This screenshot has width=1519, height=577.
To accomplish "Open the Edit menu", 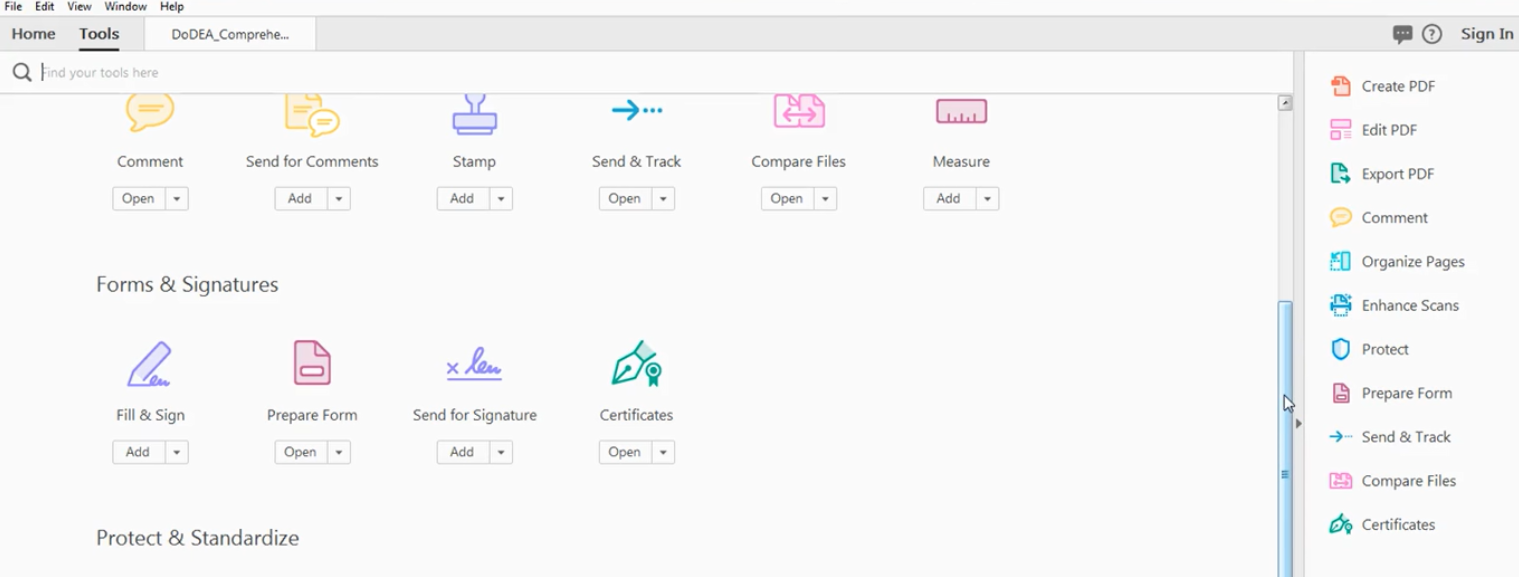I will pos(45,7).
